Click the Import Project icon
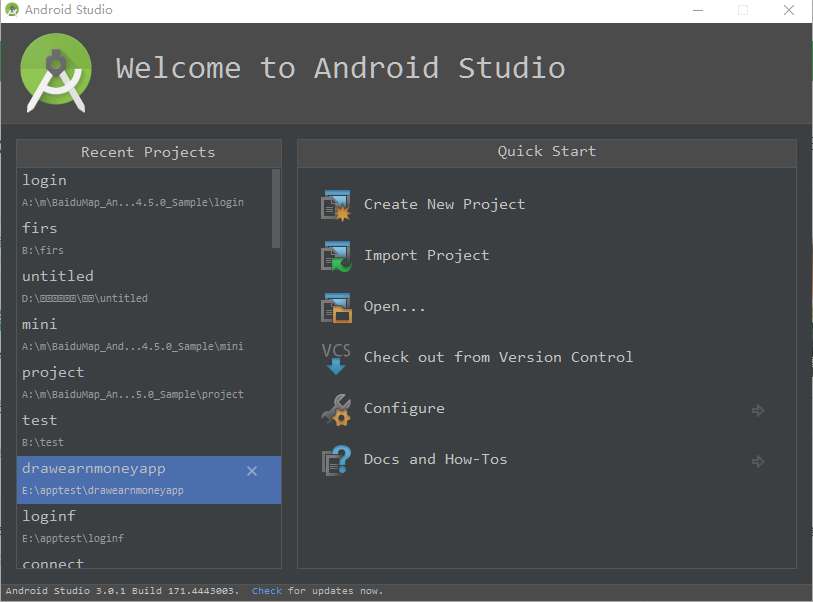The height and width of the screenshot is (602, 813). [336, 256]
